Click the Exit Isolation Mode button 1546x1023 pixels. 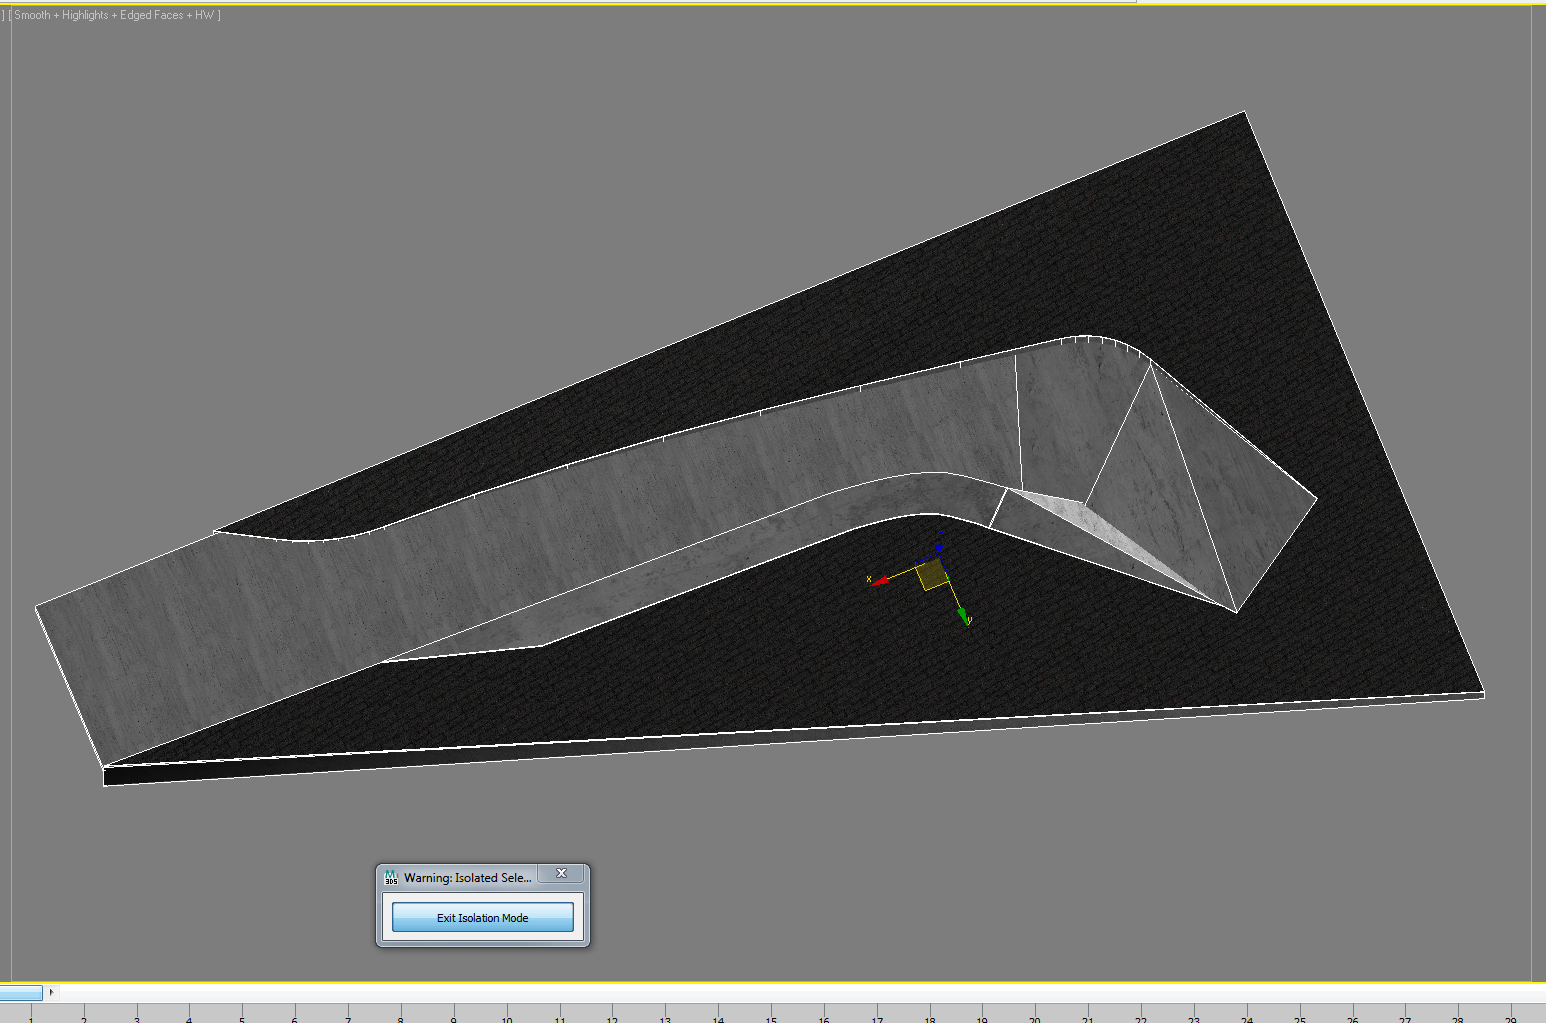click(482, 917)
